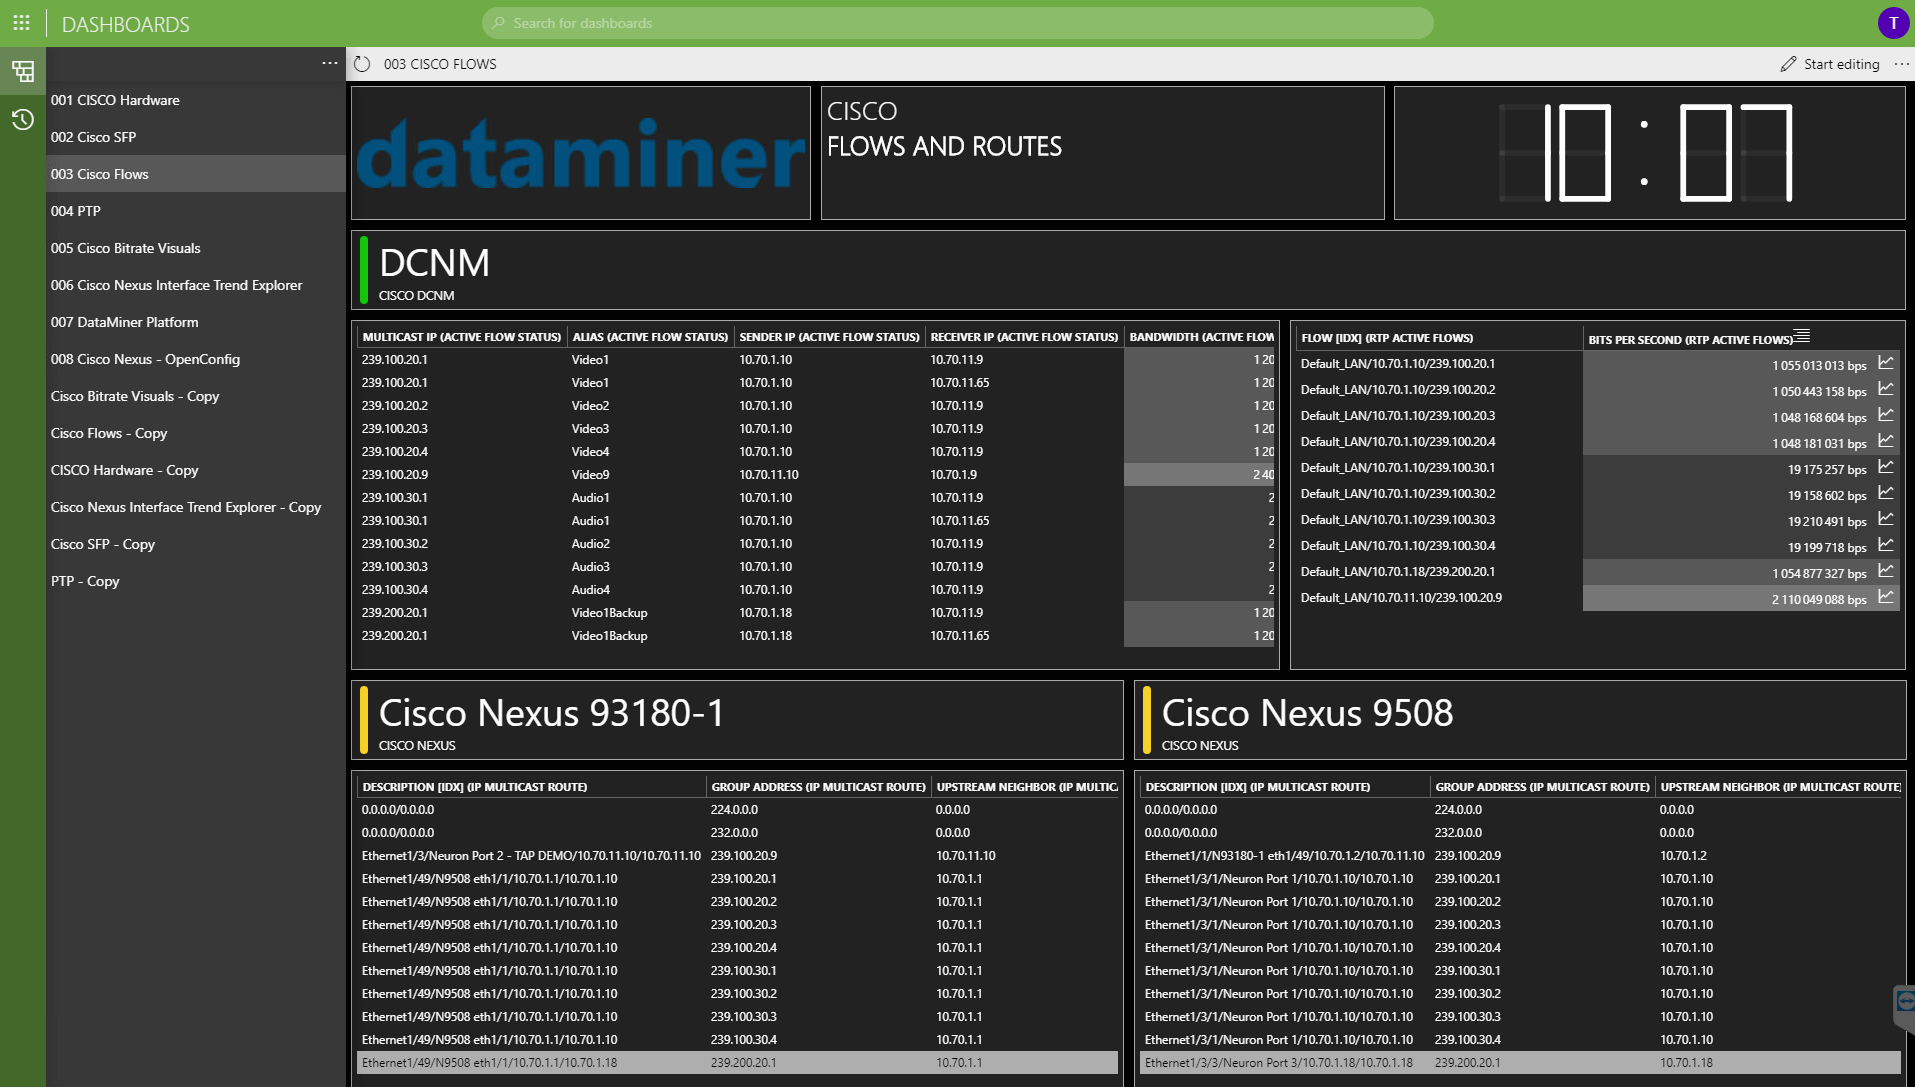
Task: Open trend graph for 239.100.20.9 flow
Action: point(1885,597)
